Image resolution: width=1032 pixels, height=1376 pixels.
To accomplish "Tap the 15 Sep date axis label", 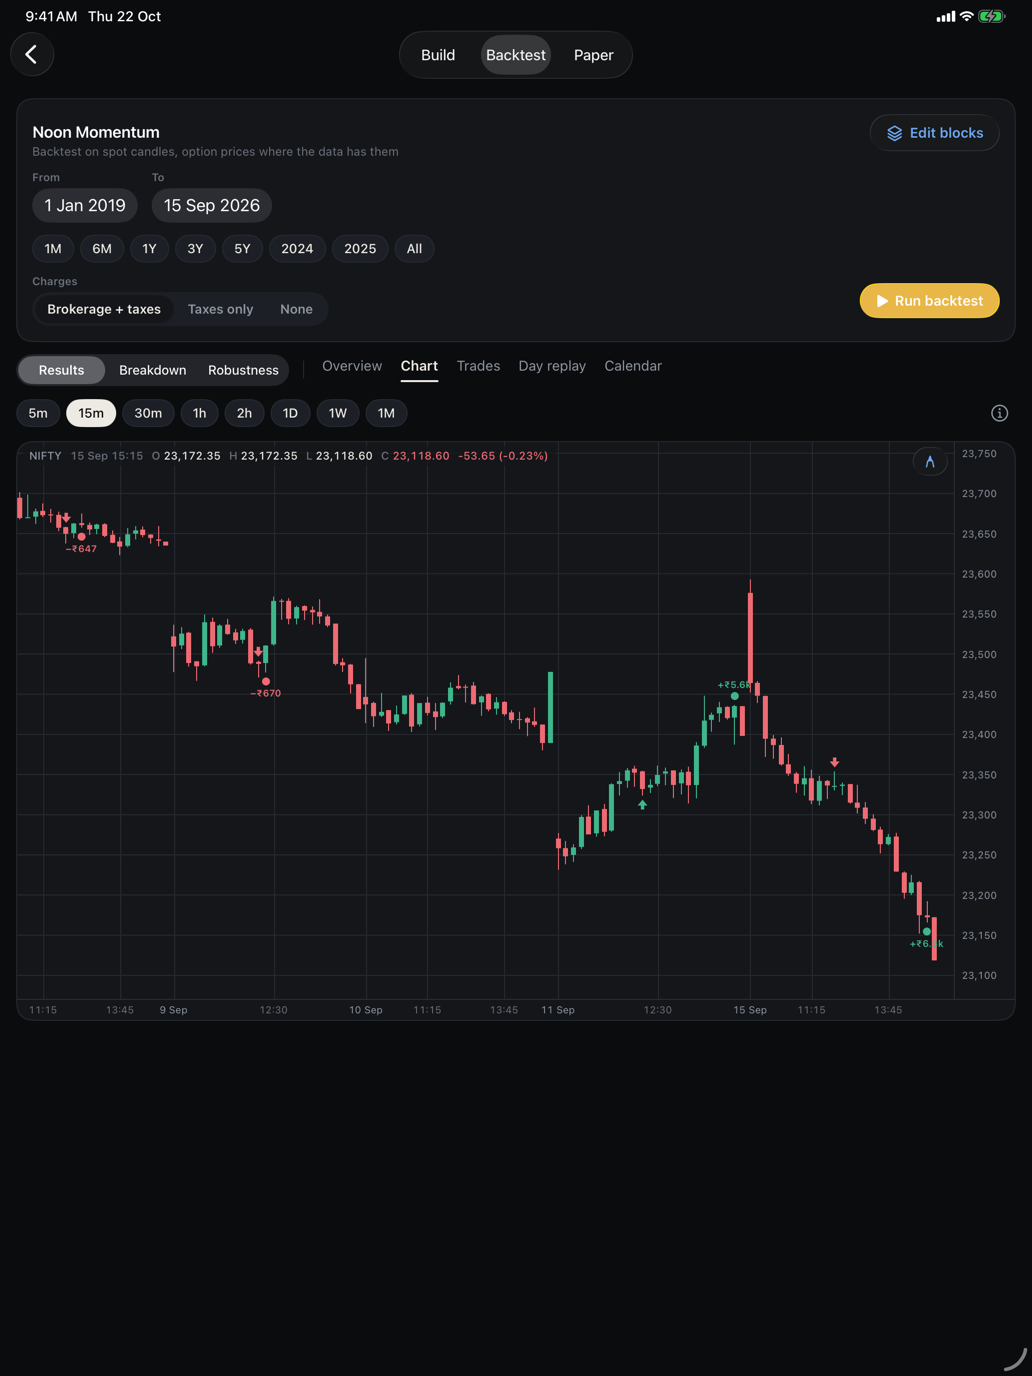I will (750, 1010).
